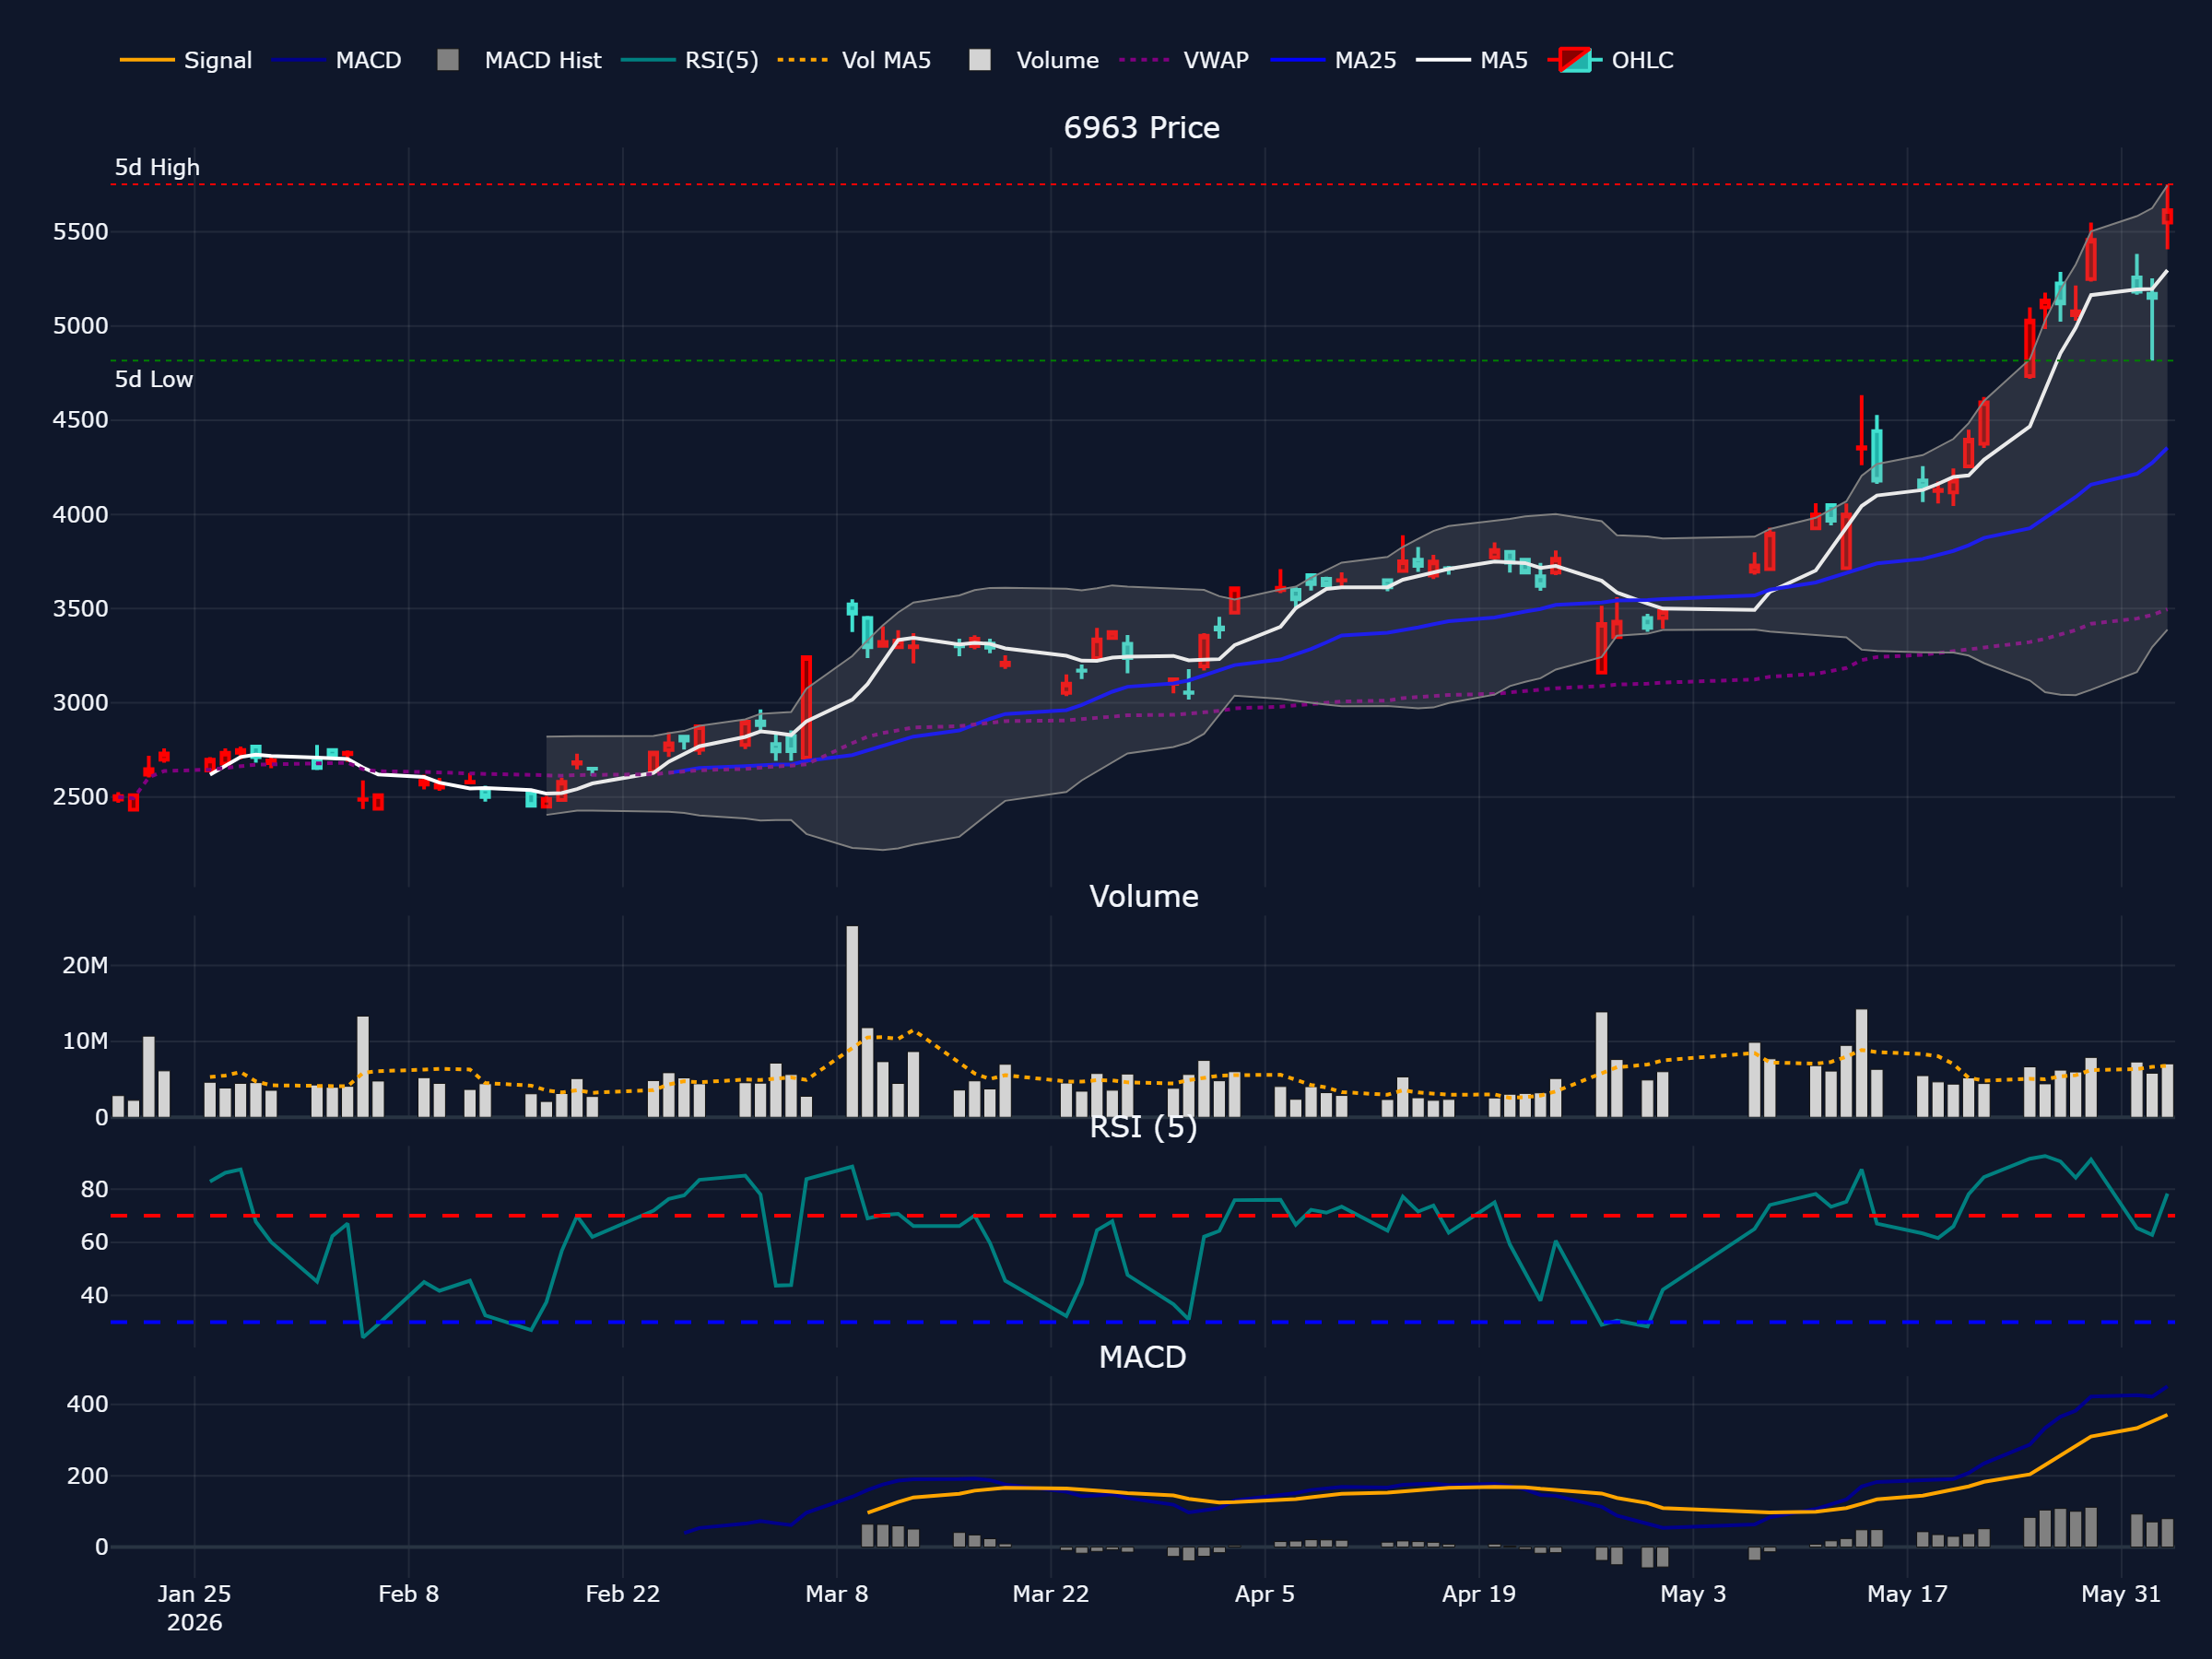Click the '6963 Price' chart title
Viewport: 2212px width, 1659px height.
click(1141, 128)
